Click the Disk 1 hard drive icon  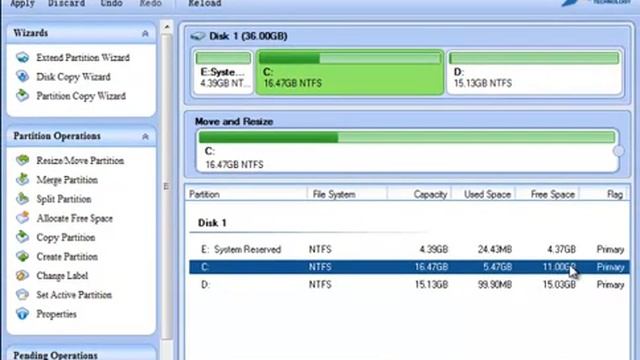[x=198, y=36]
